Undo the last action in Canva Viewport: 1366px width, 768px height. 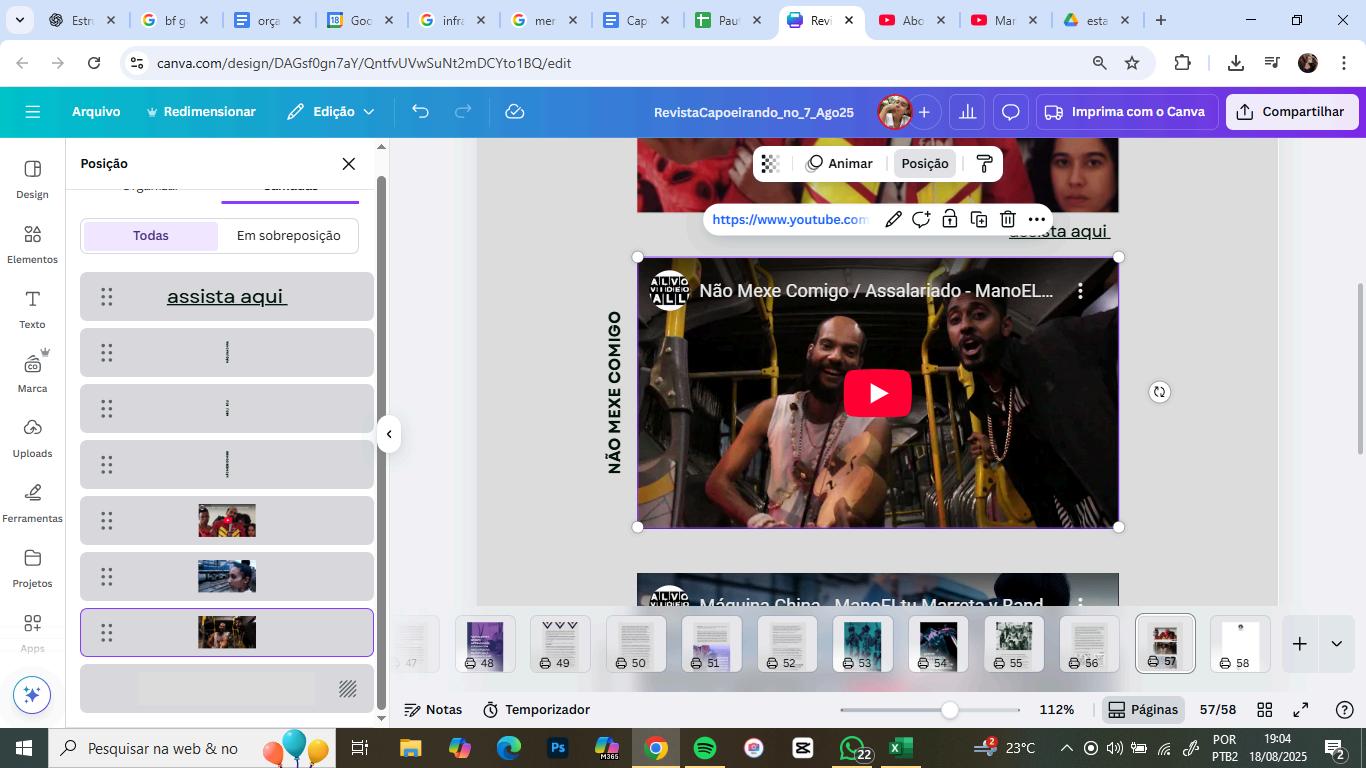[420, 112]
